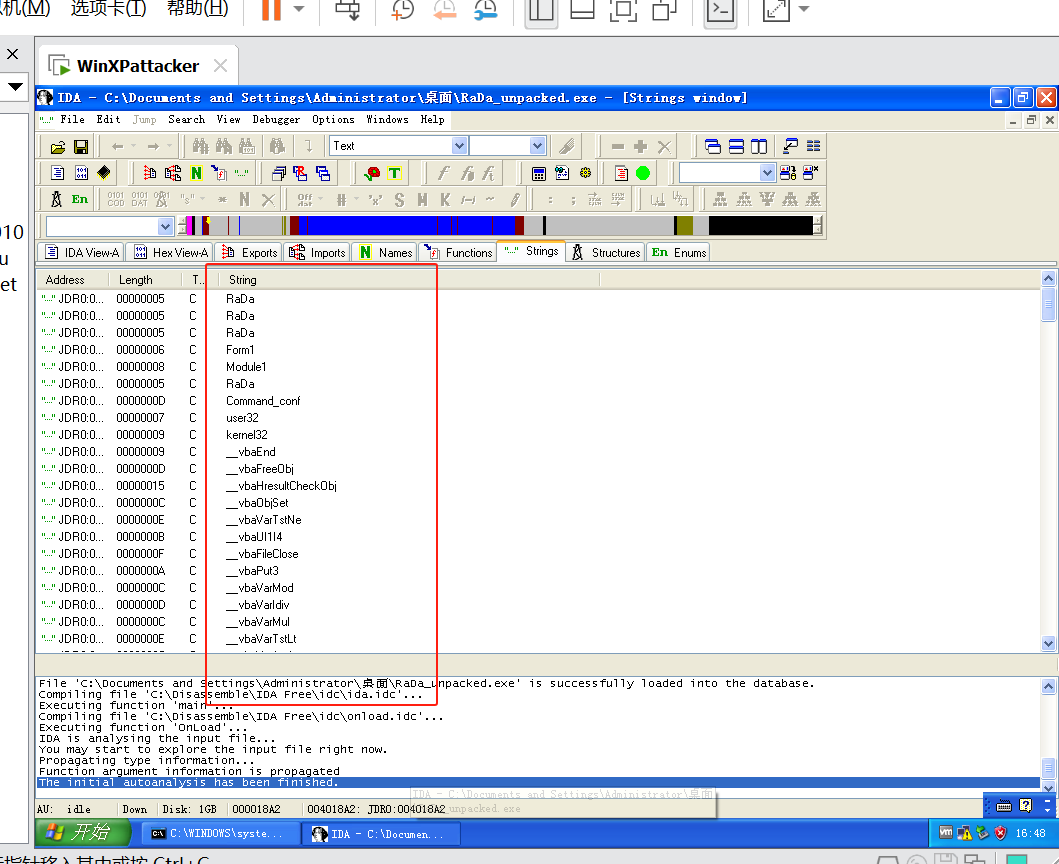Sort by the String column header

(x=409, y=280)
